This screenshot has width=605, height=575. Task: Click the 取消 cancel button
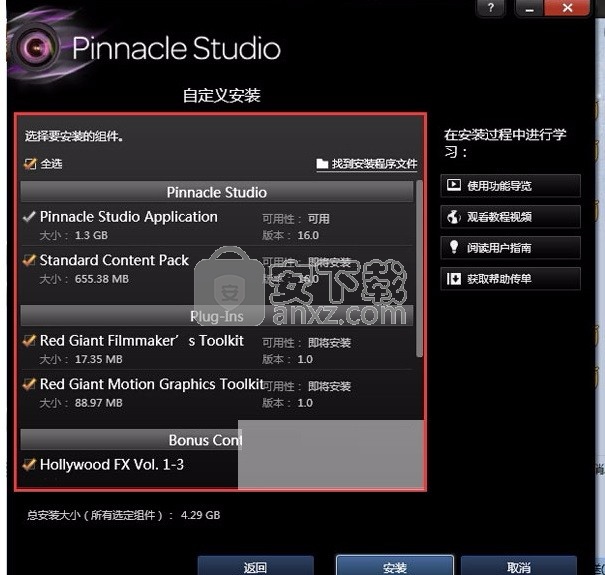point(519,567)
